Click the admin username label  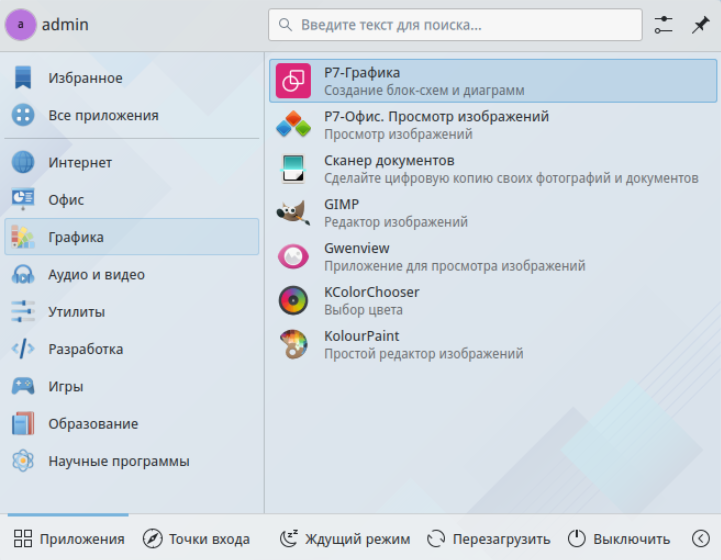pyautogui.click(x=65, y=24)
